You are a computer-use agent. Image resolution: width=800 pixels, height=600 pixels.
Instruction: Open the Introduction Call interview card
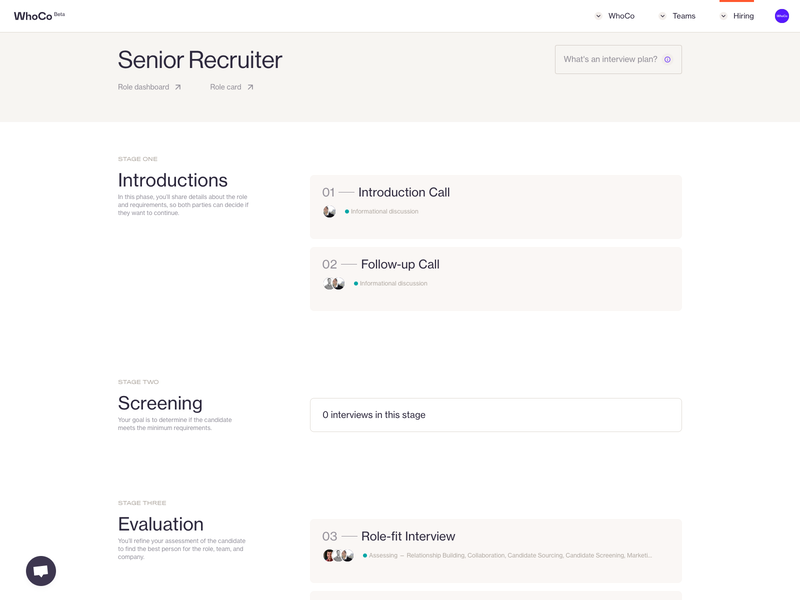[495, 207]
